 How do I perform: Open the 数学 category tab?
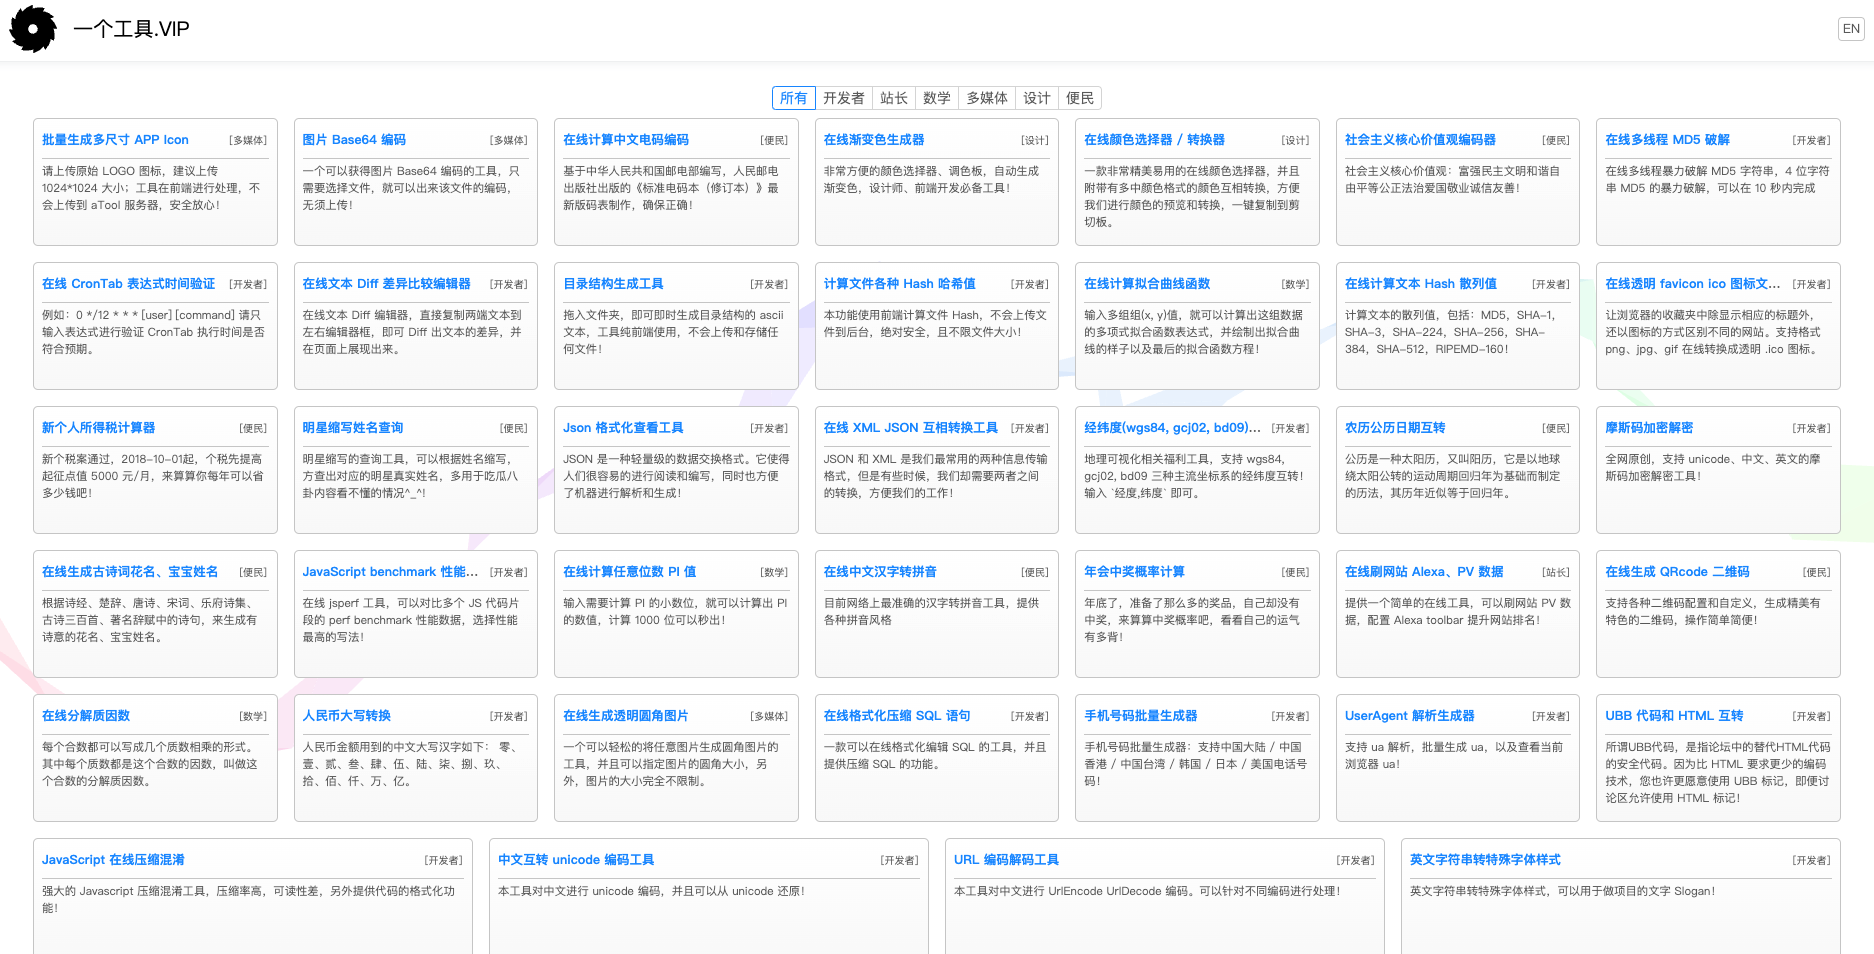[x=936, y=98]
